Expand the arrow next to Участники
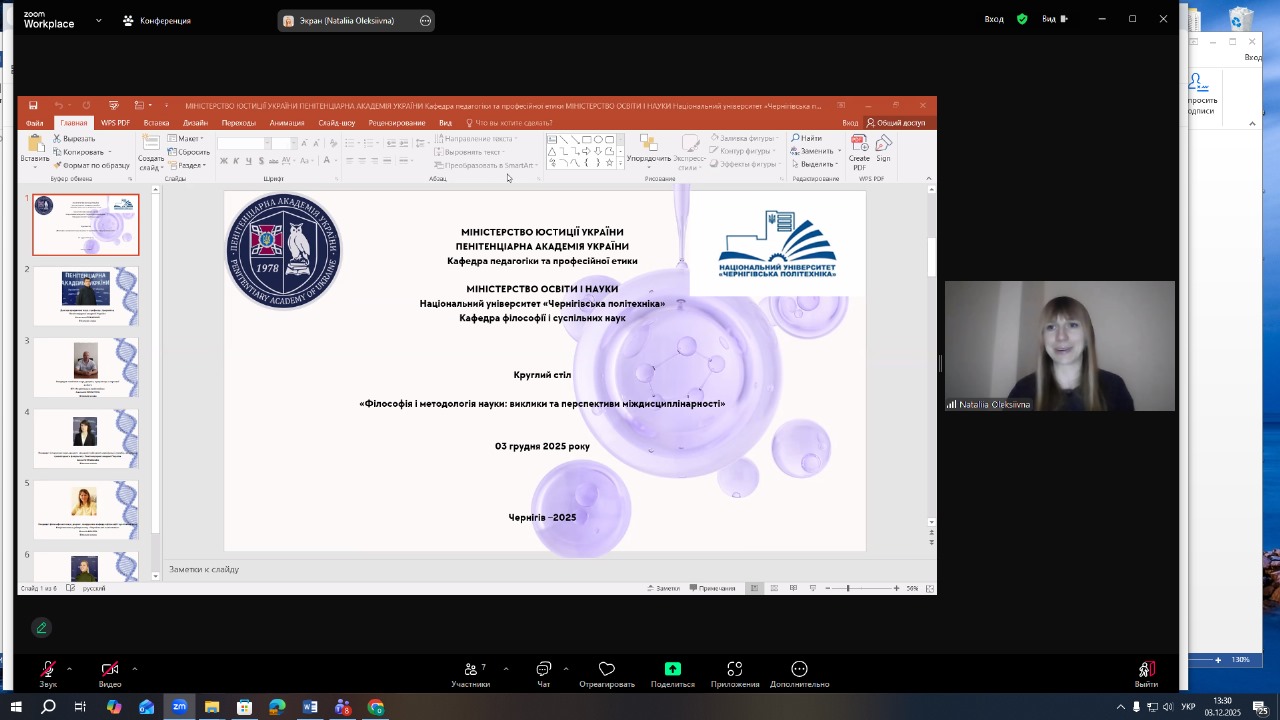The image size is (1280, 720). coord(506,668)
